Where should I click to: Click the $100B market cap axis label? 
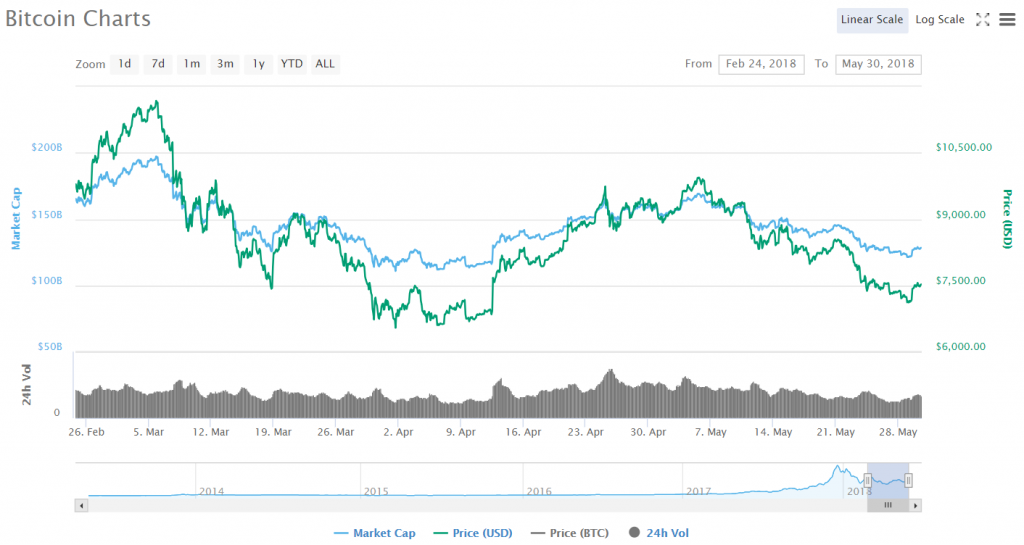(x=47, y=281)
